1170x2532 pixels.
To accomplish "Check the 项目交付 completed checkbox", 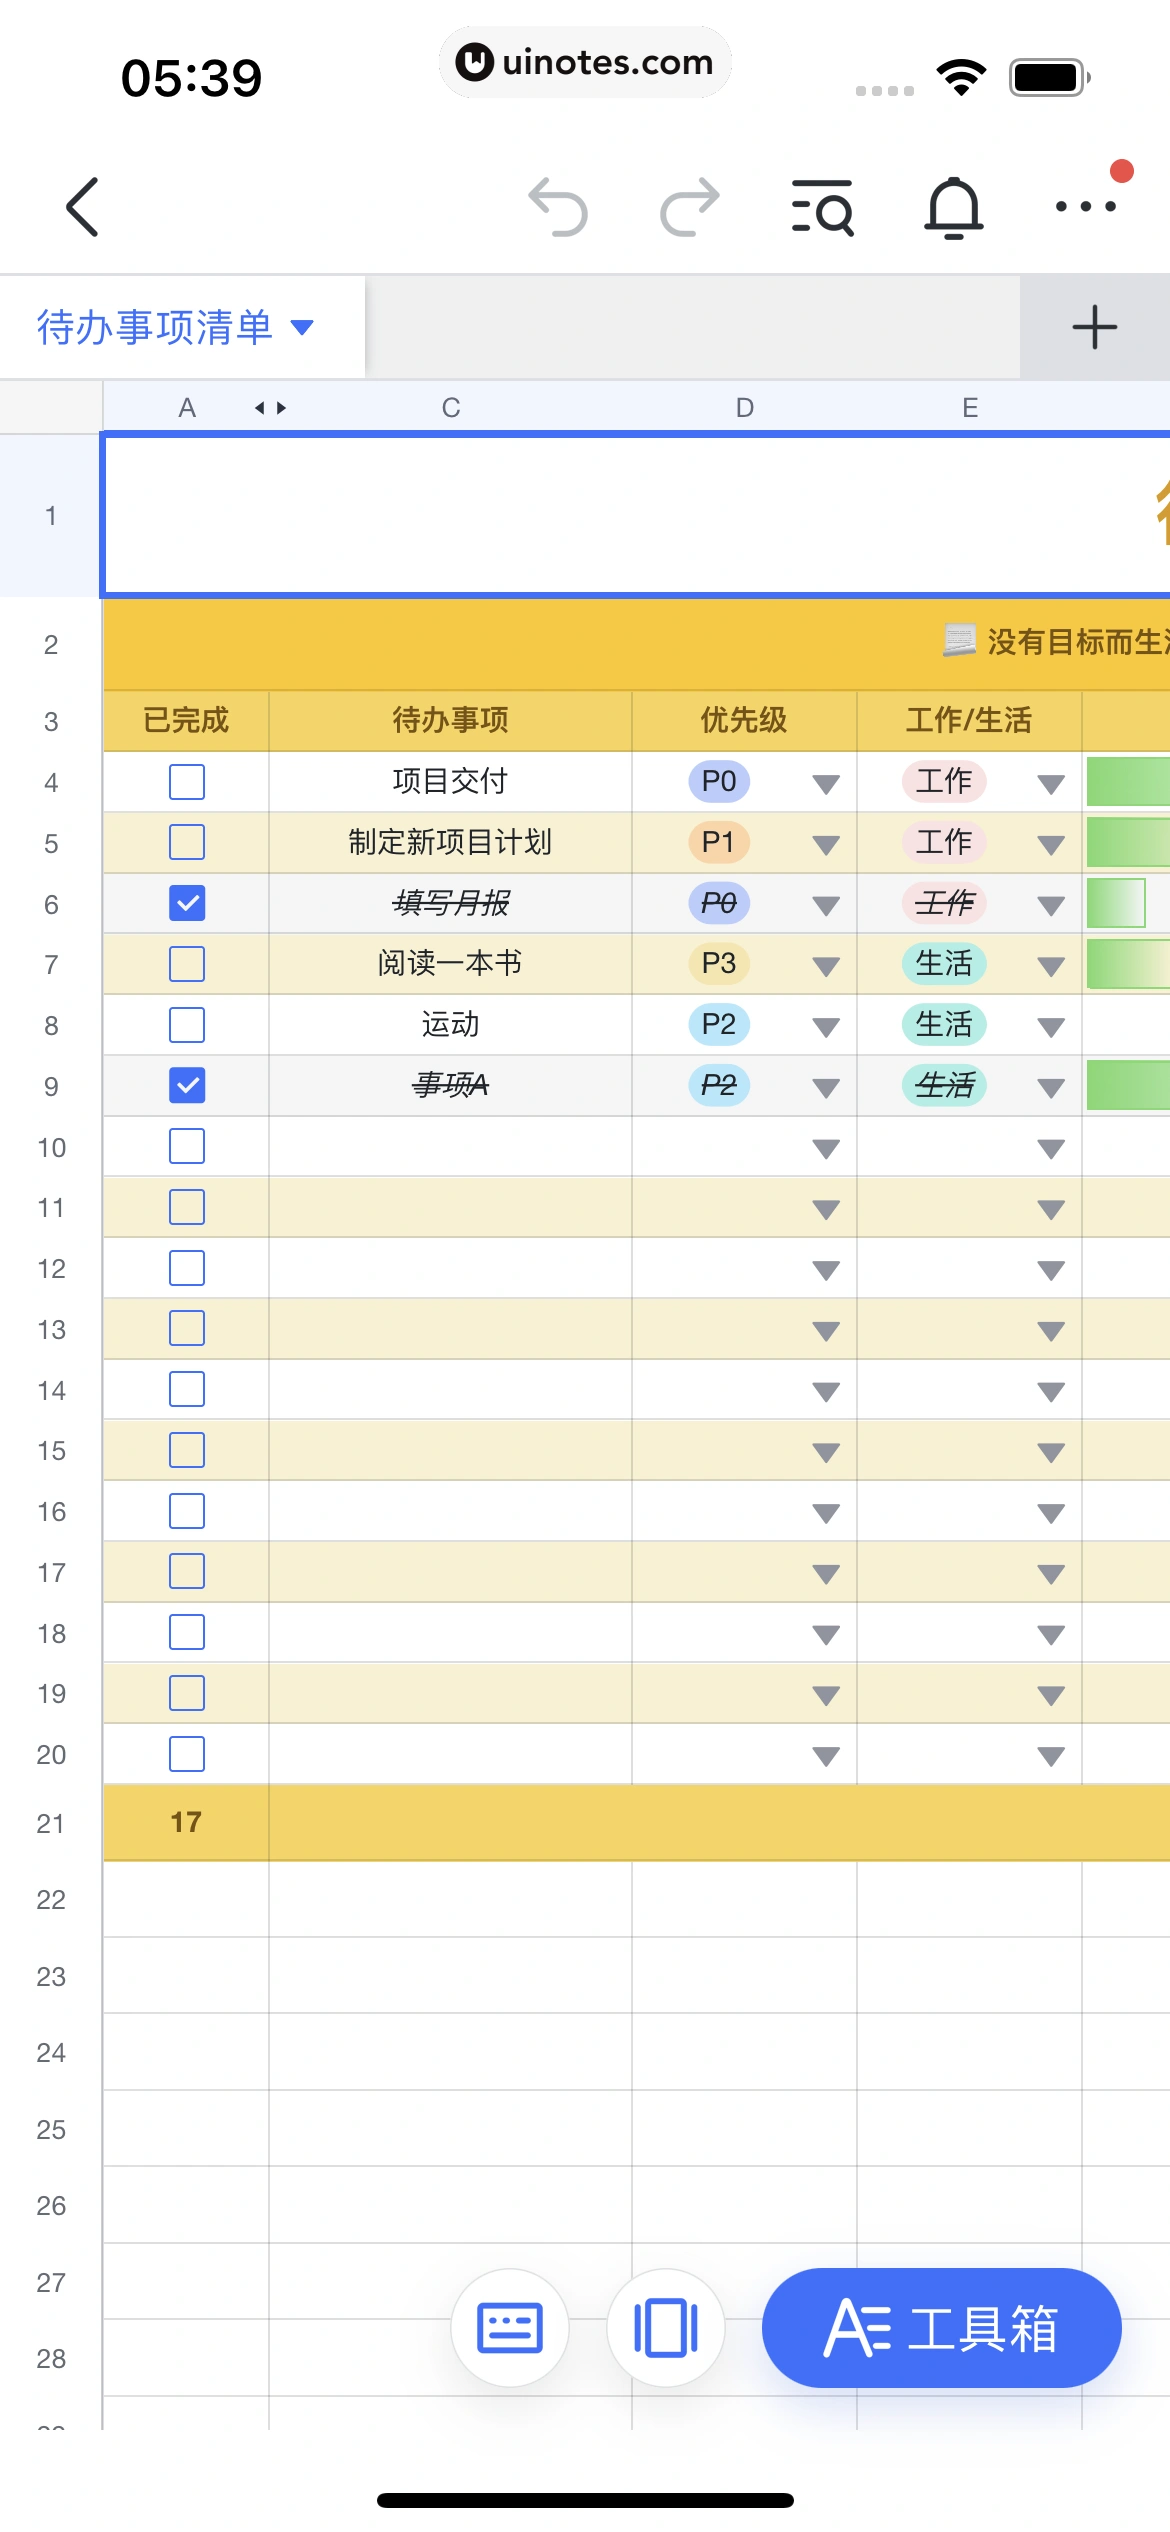I will [187, 782].
